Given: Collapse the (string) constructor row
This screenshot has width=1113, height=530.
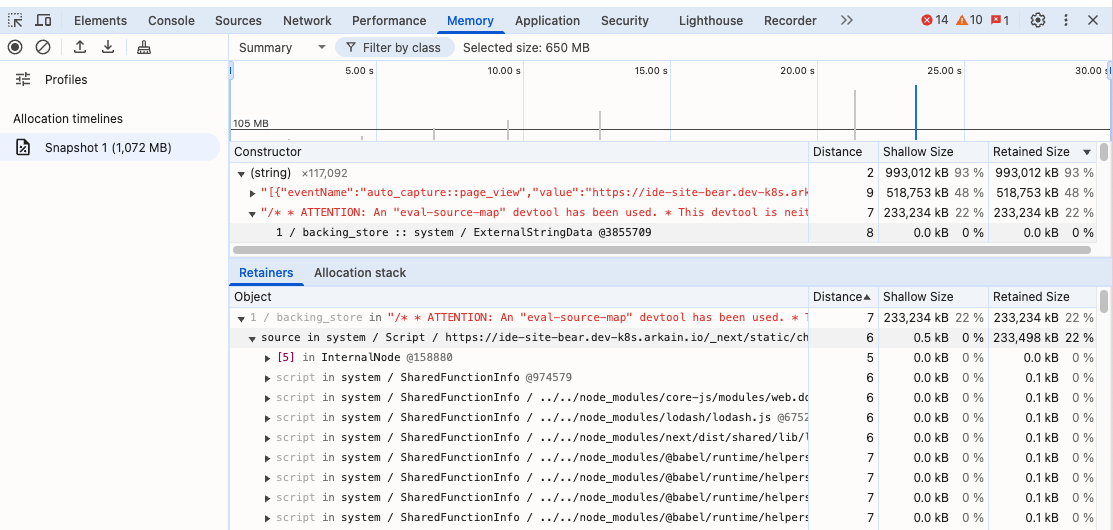Looking at the screenshot, I should (241, 173).
